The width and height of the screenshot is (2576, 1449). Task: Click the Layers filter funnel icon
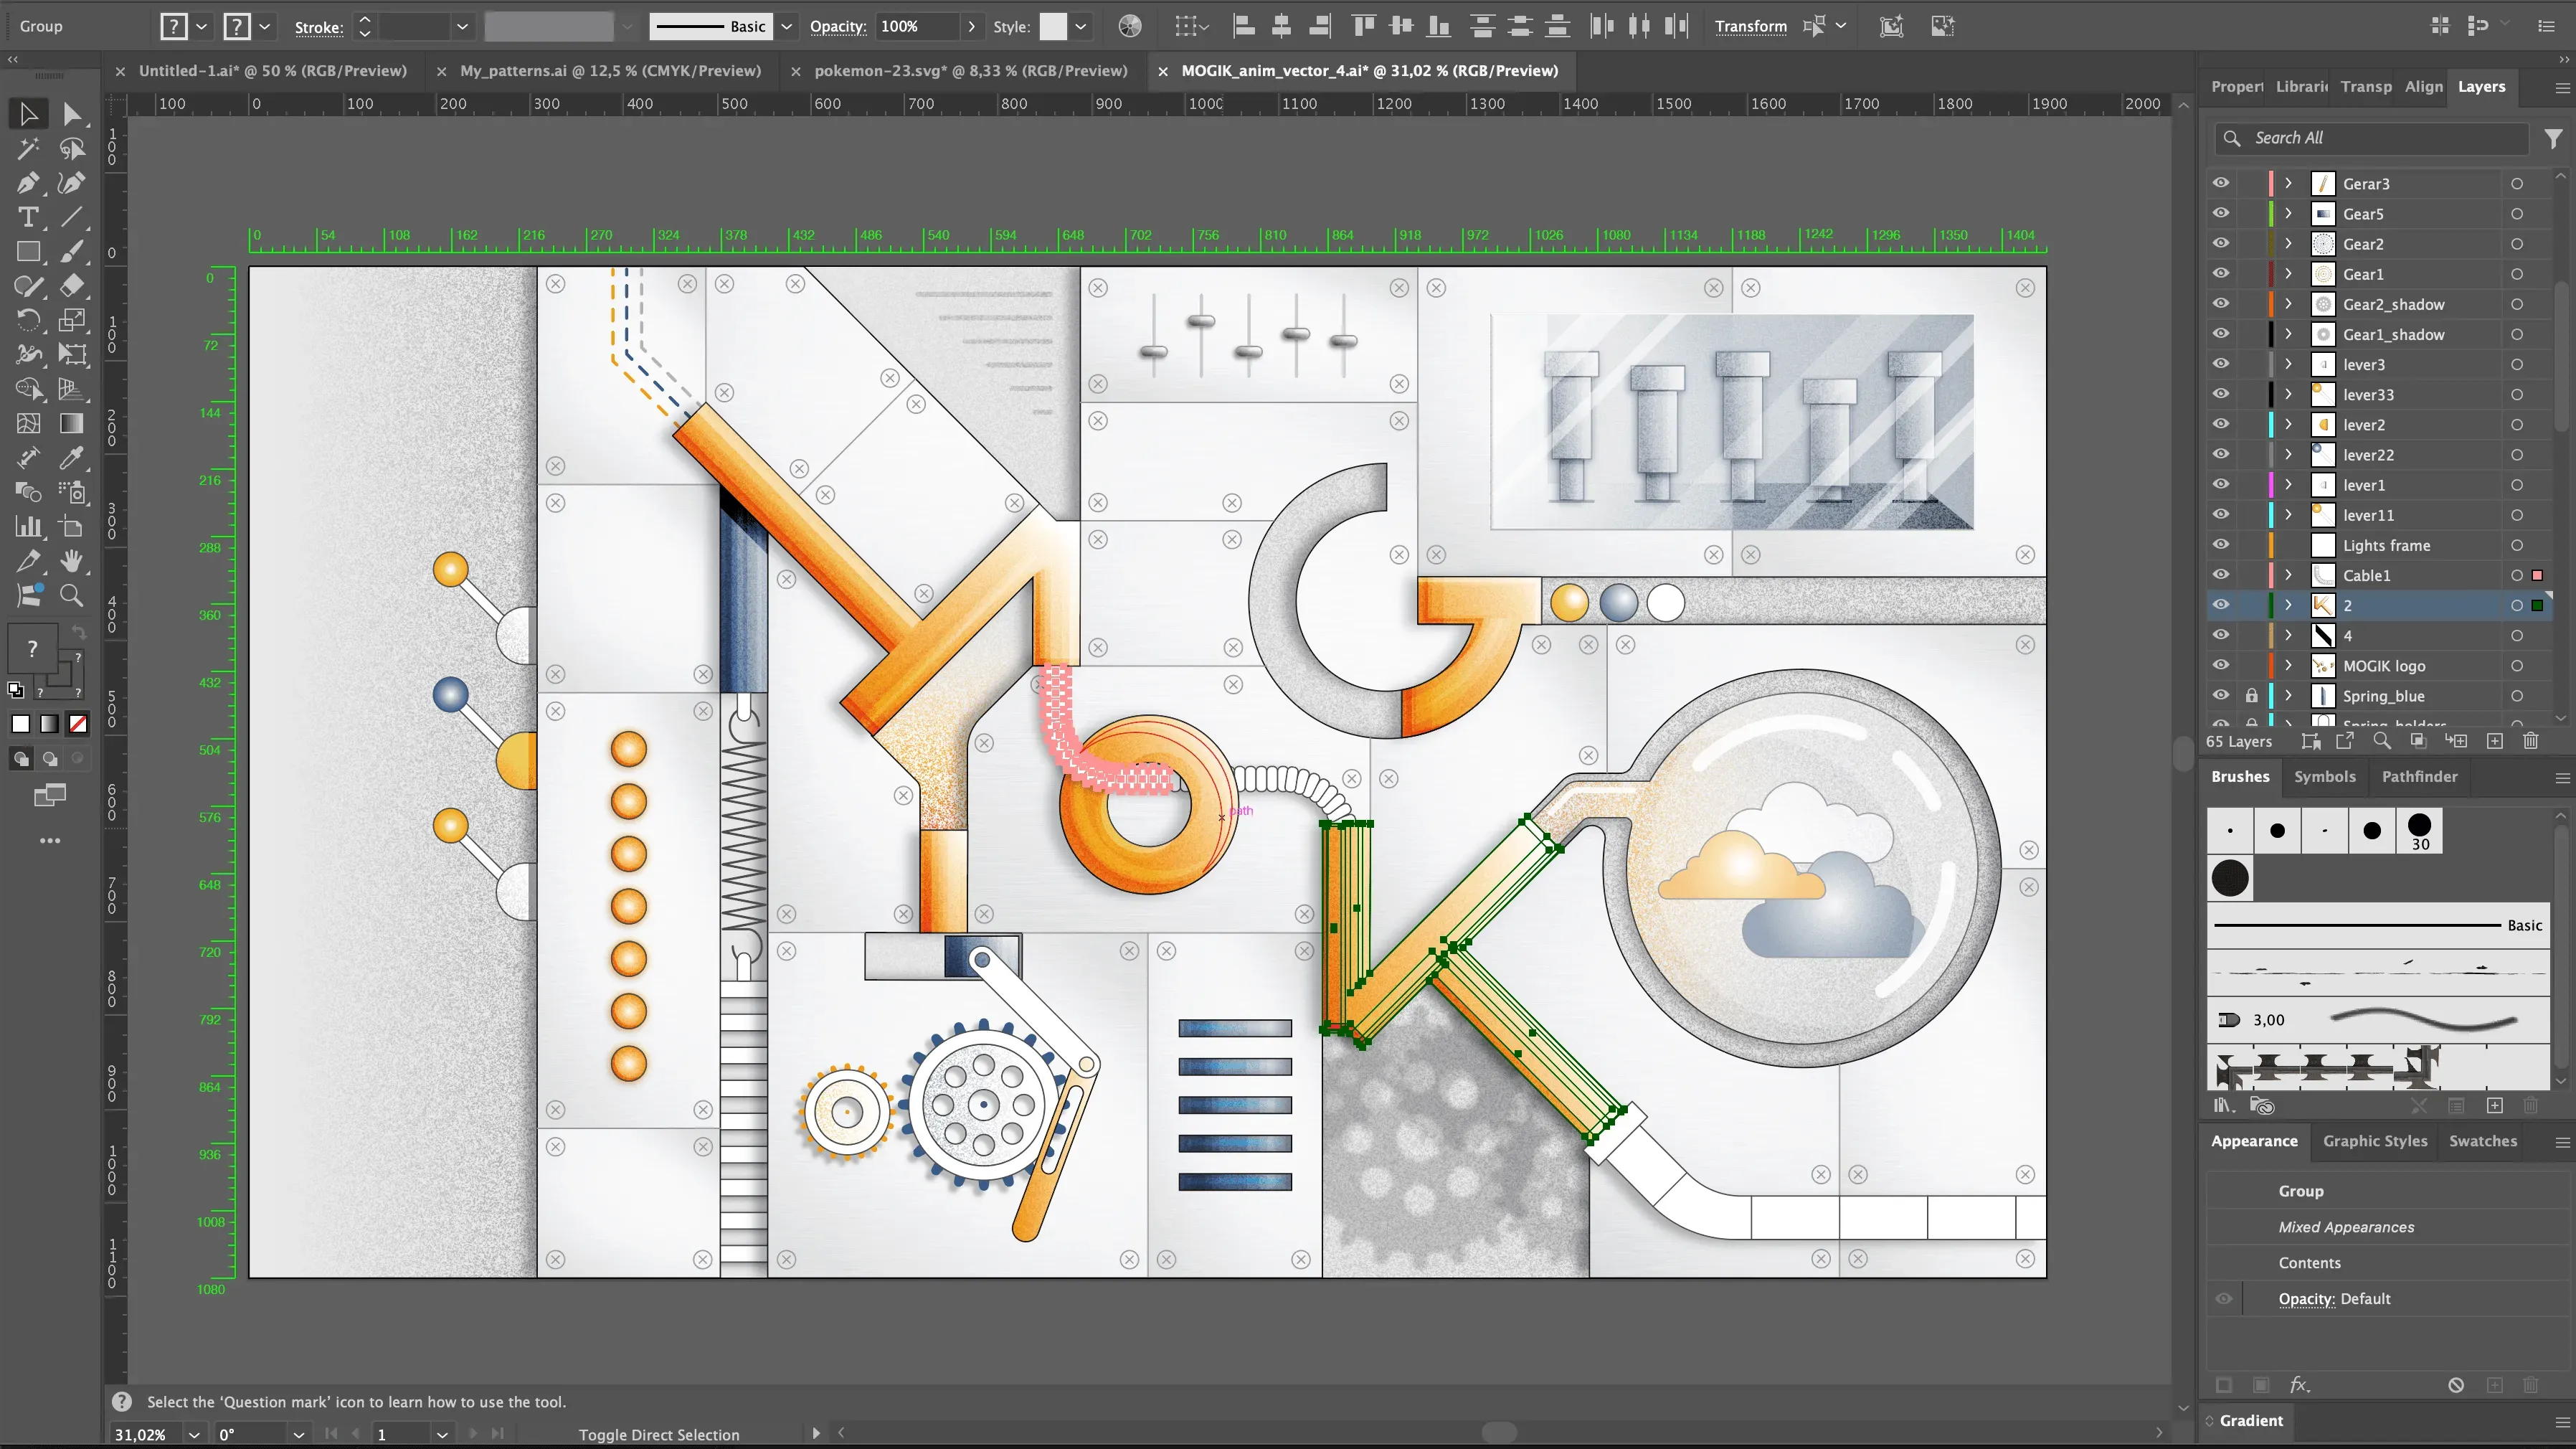click(x=2554, y=138)
